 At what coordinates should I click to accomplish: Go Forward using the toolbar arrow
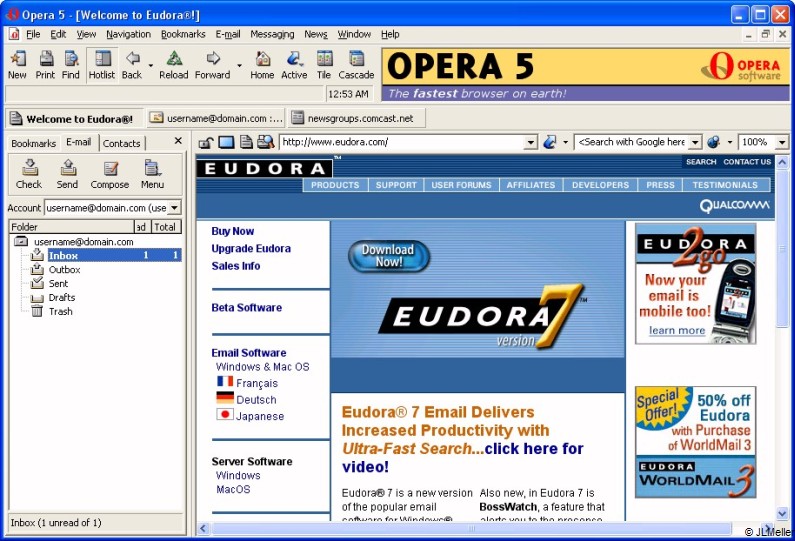(x=212, y=65)
